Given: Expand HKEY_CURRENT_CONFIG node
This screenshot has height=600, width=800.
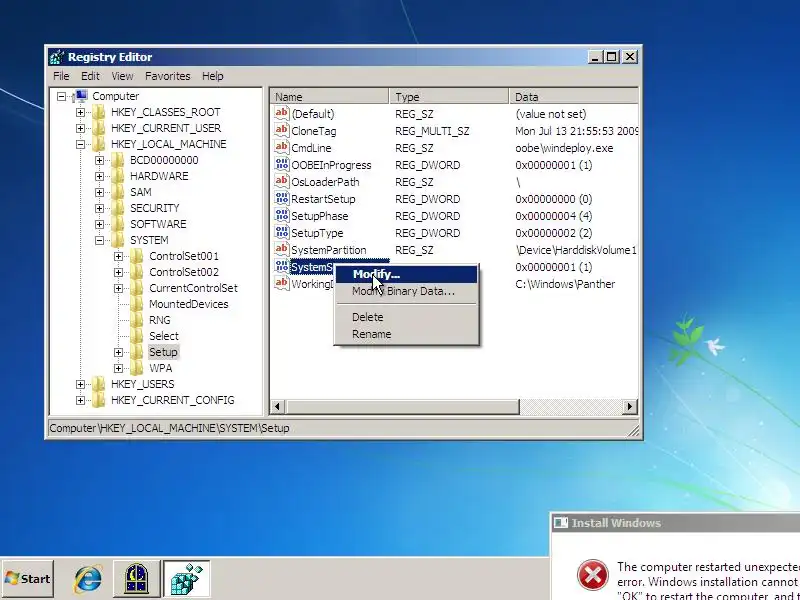Looking at the screenshot, I should (x=80, y=400).
